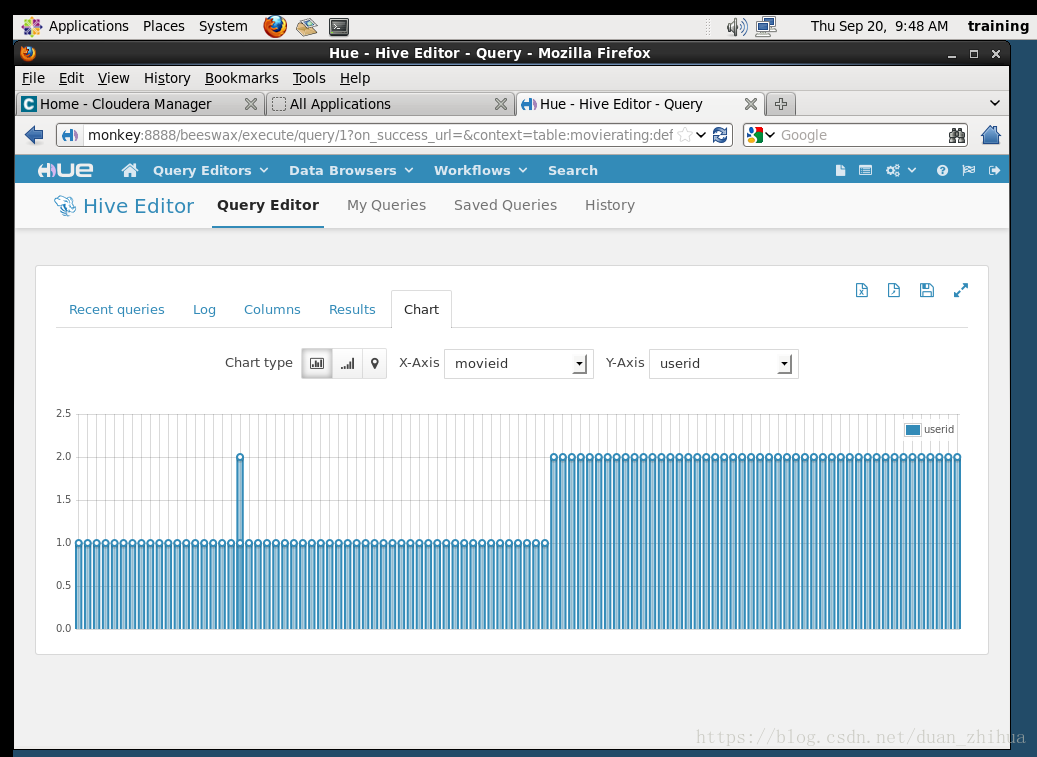Viewport: 1037px width, 757px height.
Task: Open a new tab with plus button
Action: click(x=781, y=104)
